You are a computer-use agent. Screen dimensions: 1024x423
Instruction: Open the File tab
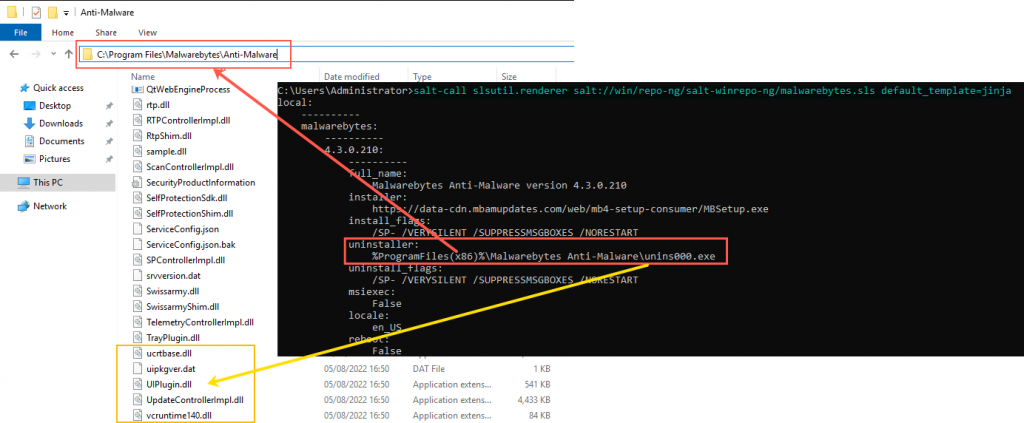pos(21,32)
